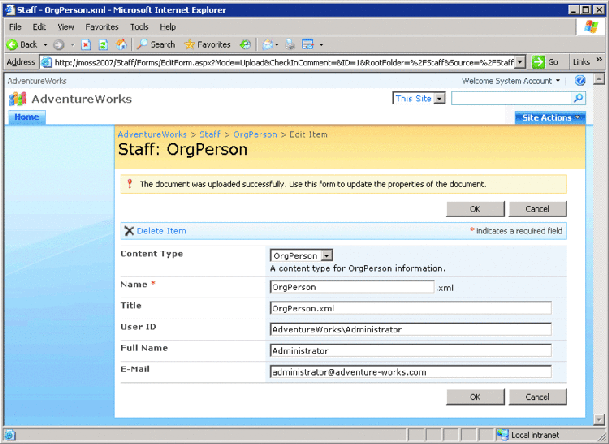Click the browser Back button
Viewport: 609px width, 444px height.
[x=22, y=45]
